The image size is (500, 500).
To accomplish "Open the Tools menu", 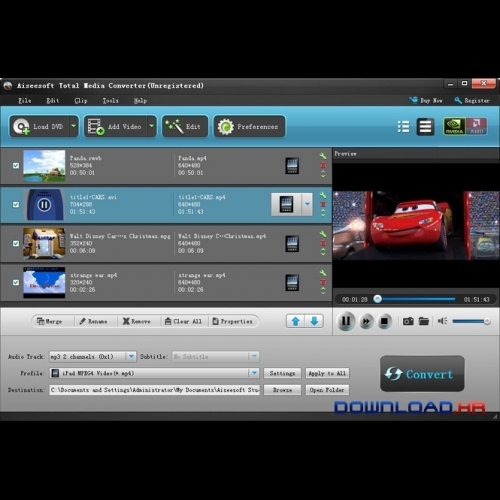I will pyautogui.click(x=110, y=101).
